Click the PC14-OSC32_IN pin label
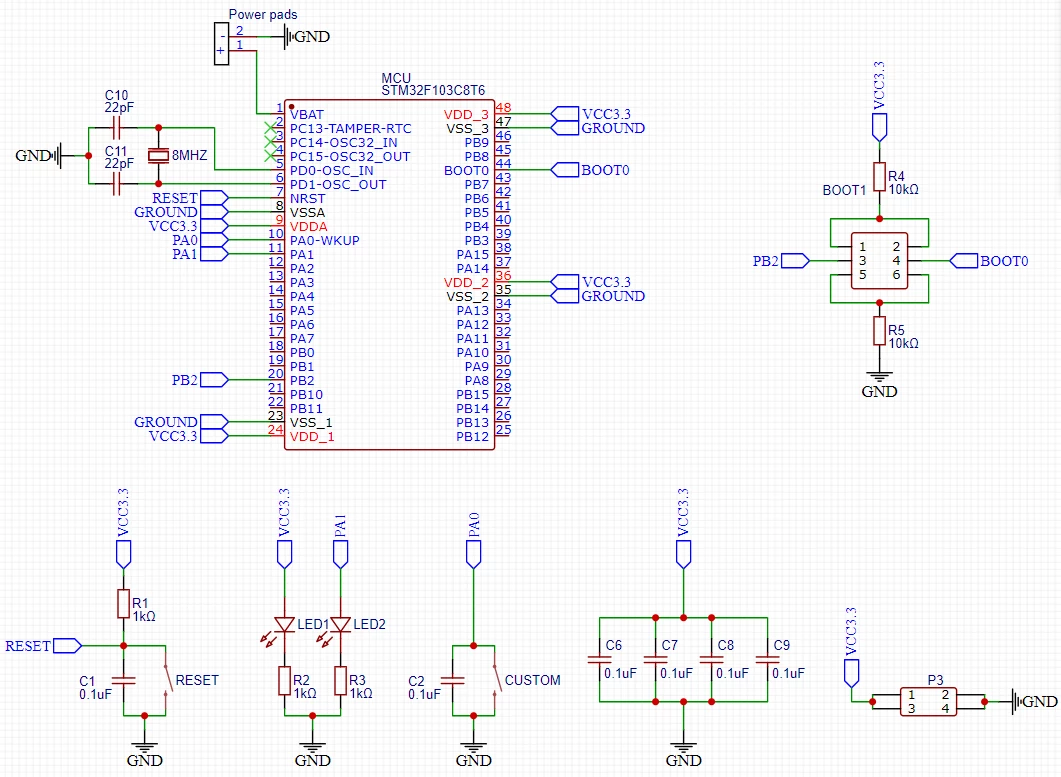The width and height of the screenshot is (1061, 777). 344,143
